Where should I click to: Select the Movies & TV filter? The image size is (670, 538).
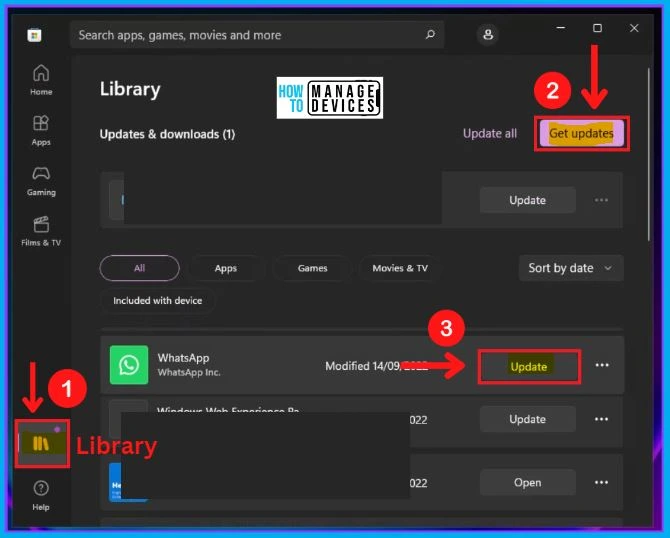click(400, 268)
